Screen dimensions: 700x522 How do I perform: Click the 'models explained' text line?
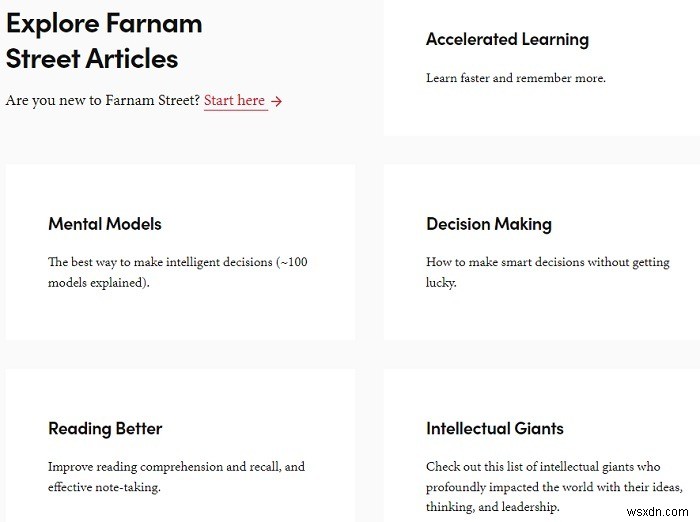click(x=98, y=283)
